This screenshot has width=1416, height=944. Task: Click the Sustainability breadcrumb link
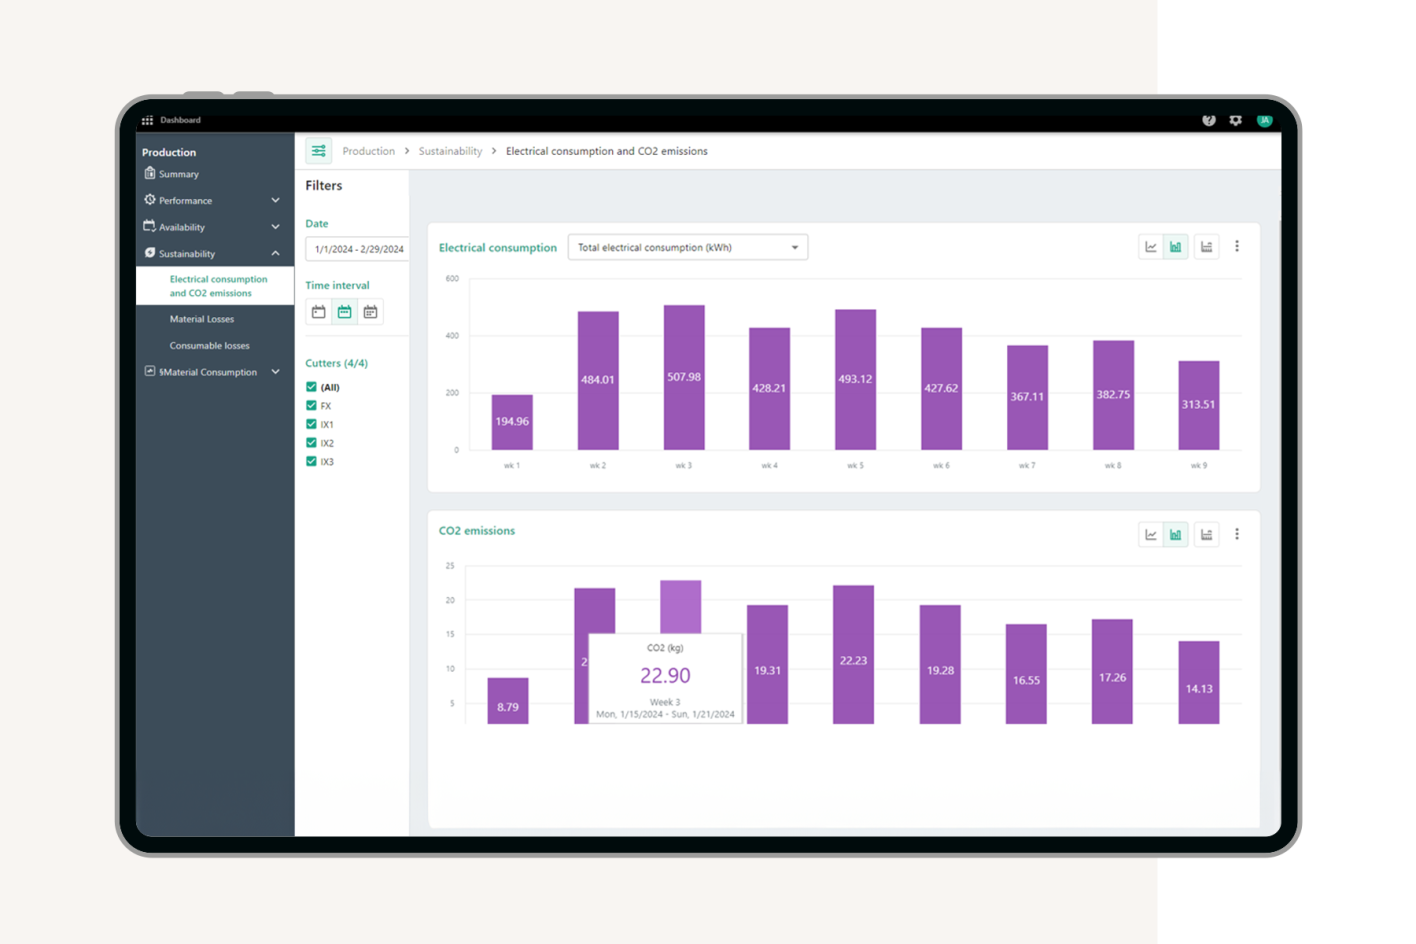coord(450,152)
